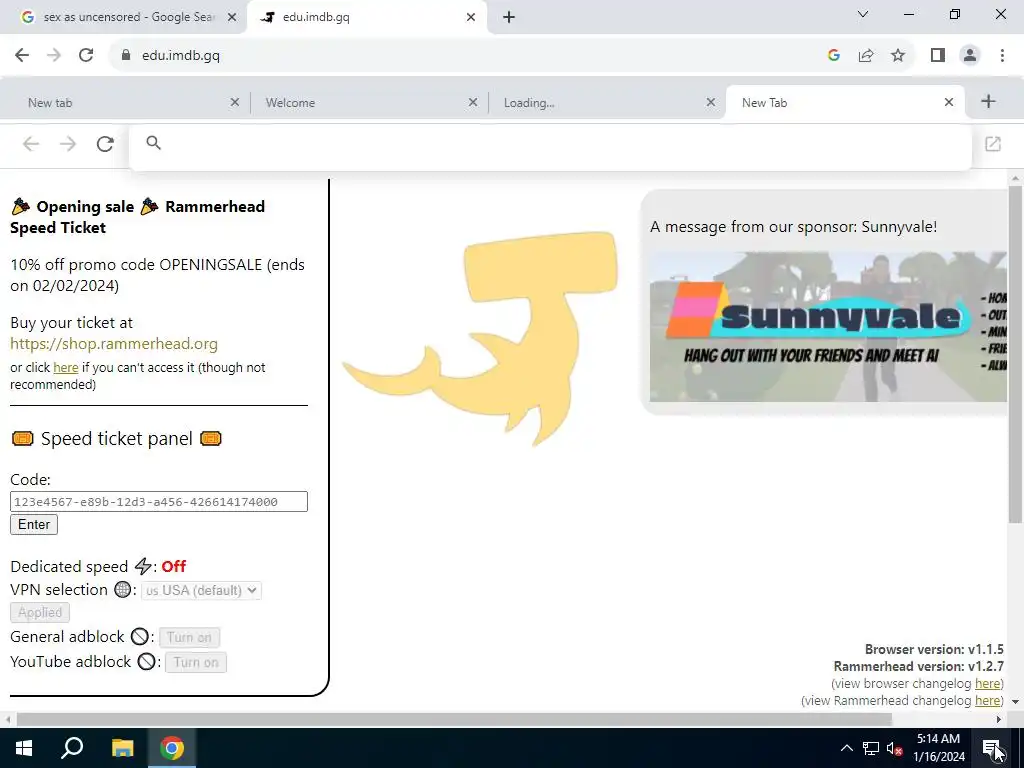Close the edu.imdb.gq Chrome tab
This screenshot has width=1024, height=768.
point(471,18)
